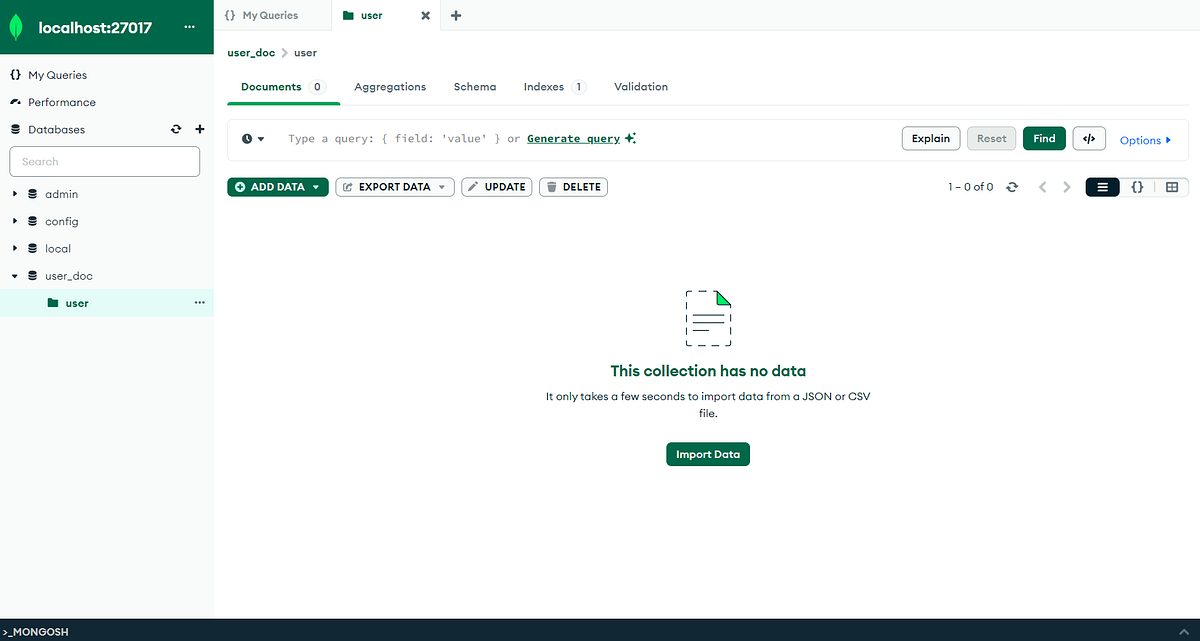Collapse the user_doc database tree
Viewport: 1200px width, 641px height.
pyautogui.click(x=14, y=275)
